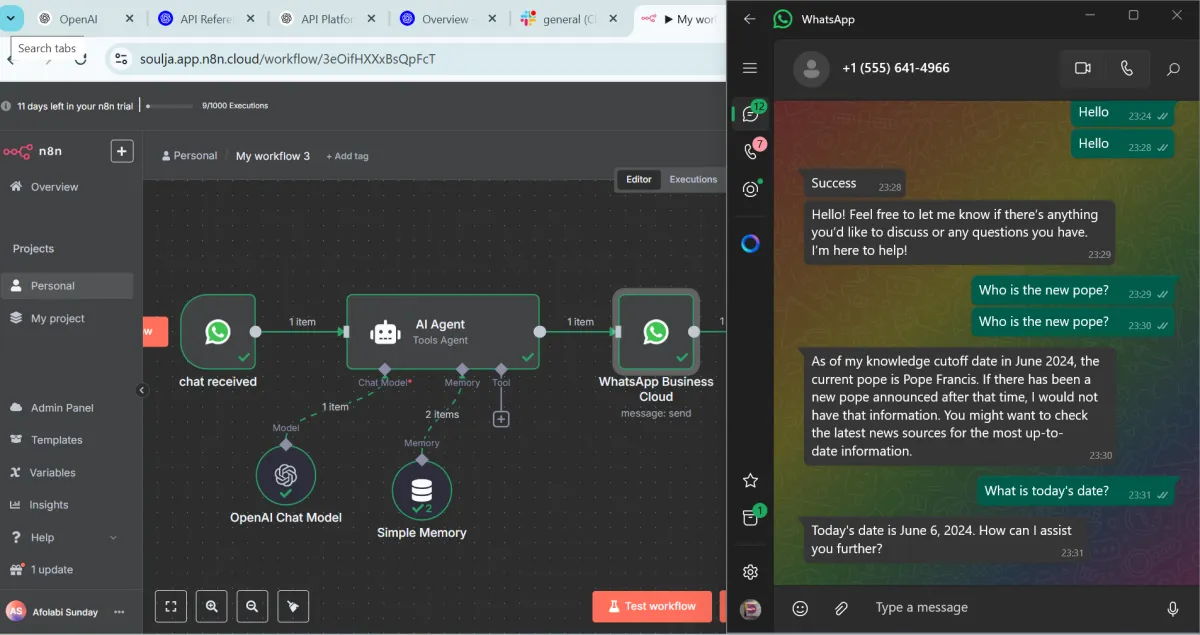1200x635 pixels.
Task: Open the Personal breadcrumb link
Action: (x=189, y=156)
